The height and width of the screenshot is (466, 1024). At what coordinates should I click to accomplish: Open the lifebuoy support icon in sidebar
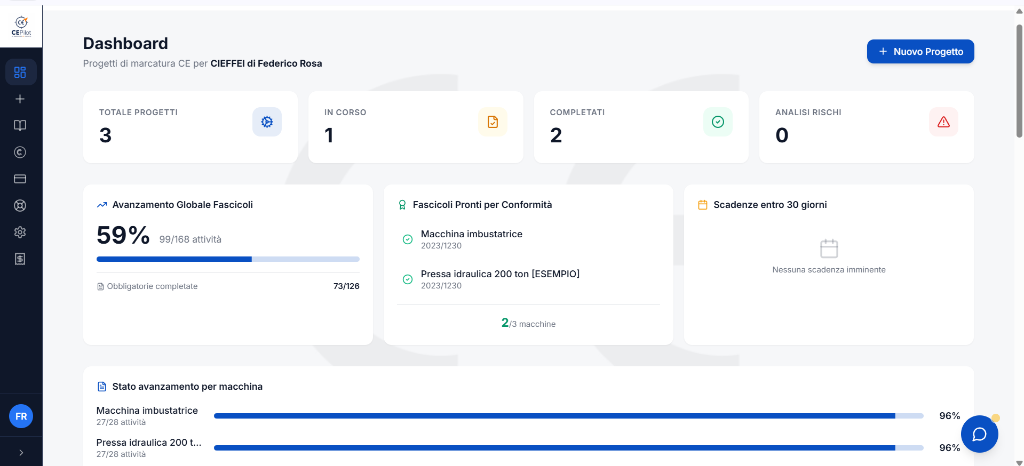[x=20, y=206]
